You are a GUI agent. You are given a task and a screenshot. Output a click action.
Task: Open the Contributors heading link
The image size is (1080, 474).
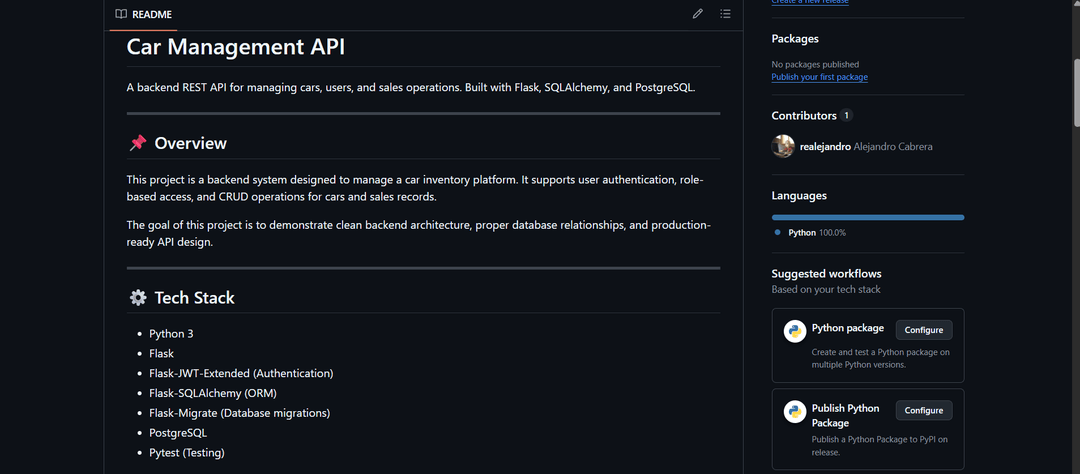click(x=804, y=116)
